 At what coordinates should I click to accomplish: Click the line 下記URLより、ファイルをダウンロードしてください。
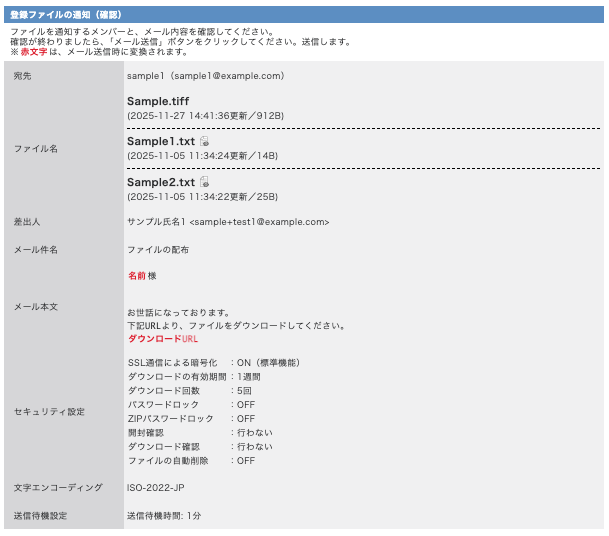coord(237,325)
